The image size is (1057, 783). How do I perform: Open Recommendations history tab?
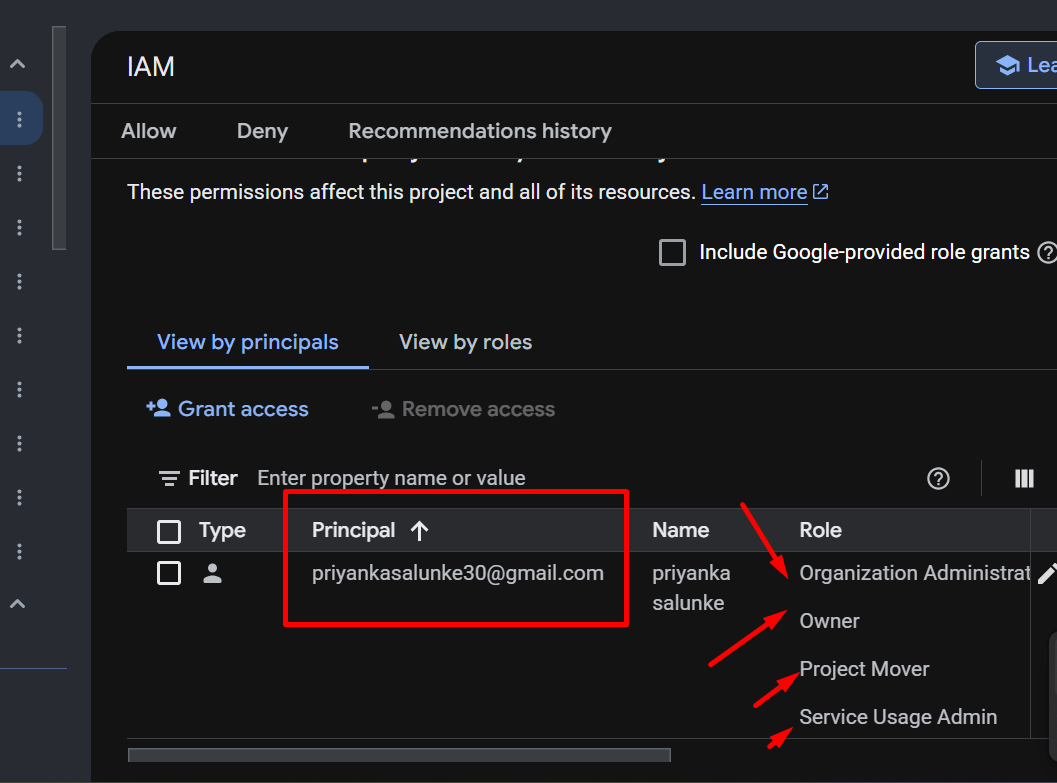[480, 131]
